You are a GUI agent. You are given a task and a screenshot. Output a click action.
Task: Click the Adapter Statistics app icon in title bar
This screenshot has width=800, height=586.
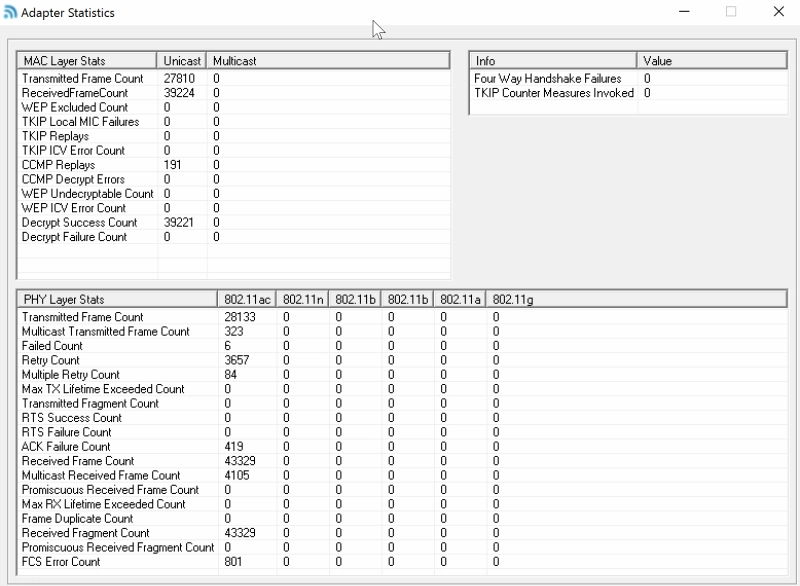pyautogui.click(x=10, y=12)
